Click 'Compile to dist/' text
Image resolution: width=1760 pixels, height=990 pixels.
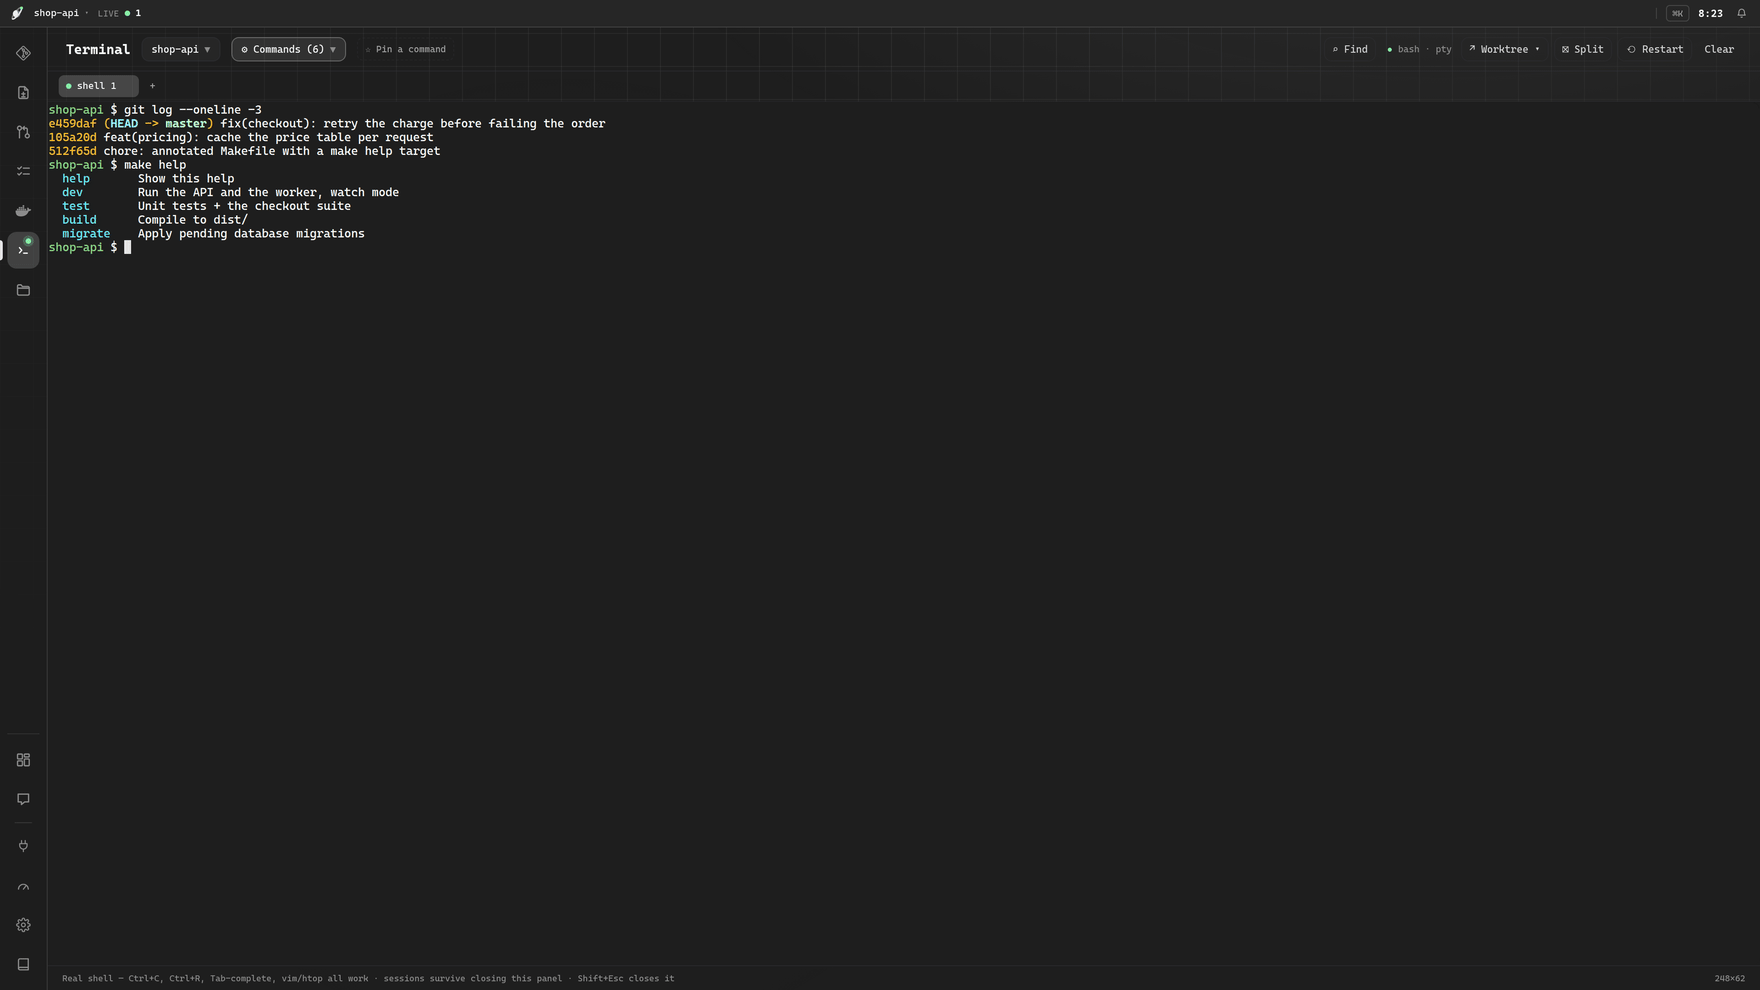tap(193, 220)
